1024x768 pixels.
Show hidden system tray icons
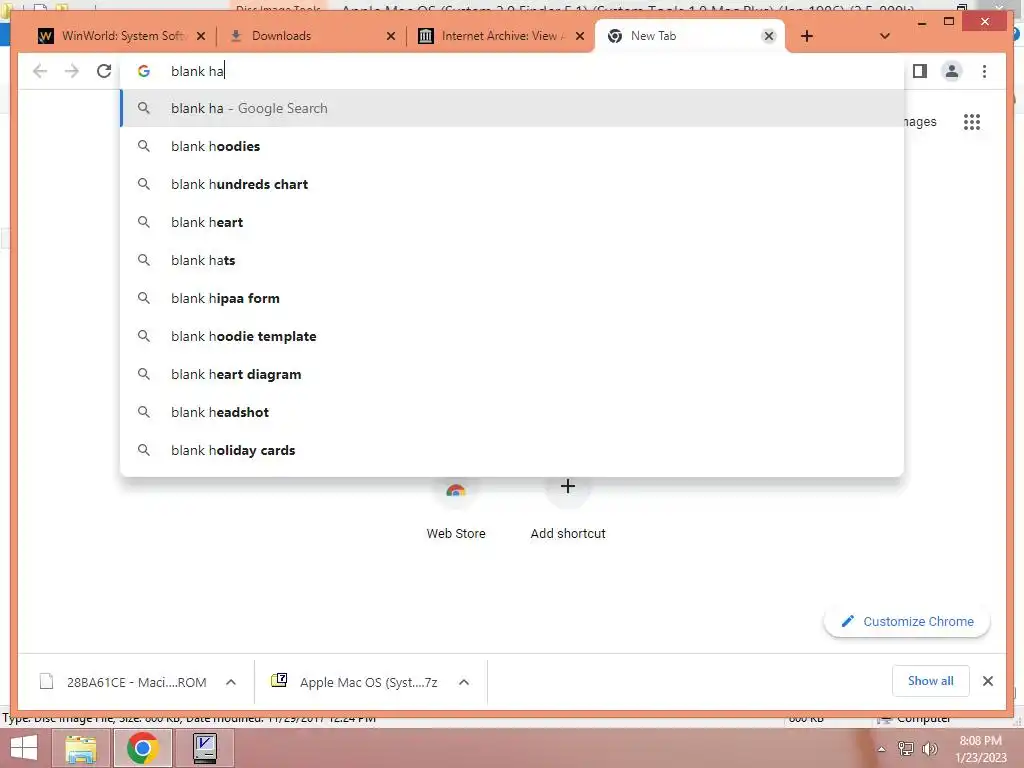pos(881,749)
